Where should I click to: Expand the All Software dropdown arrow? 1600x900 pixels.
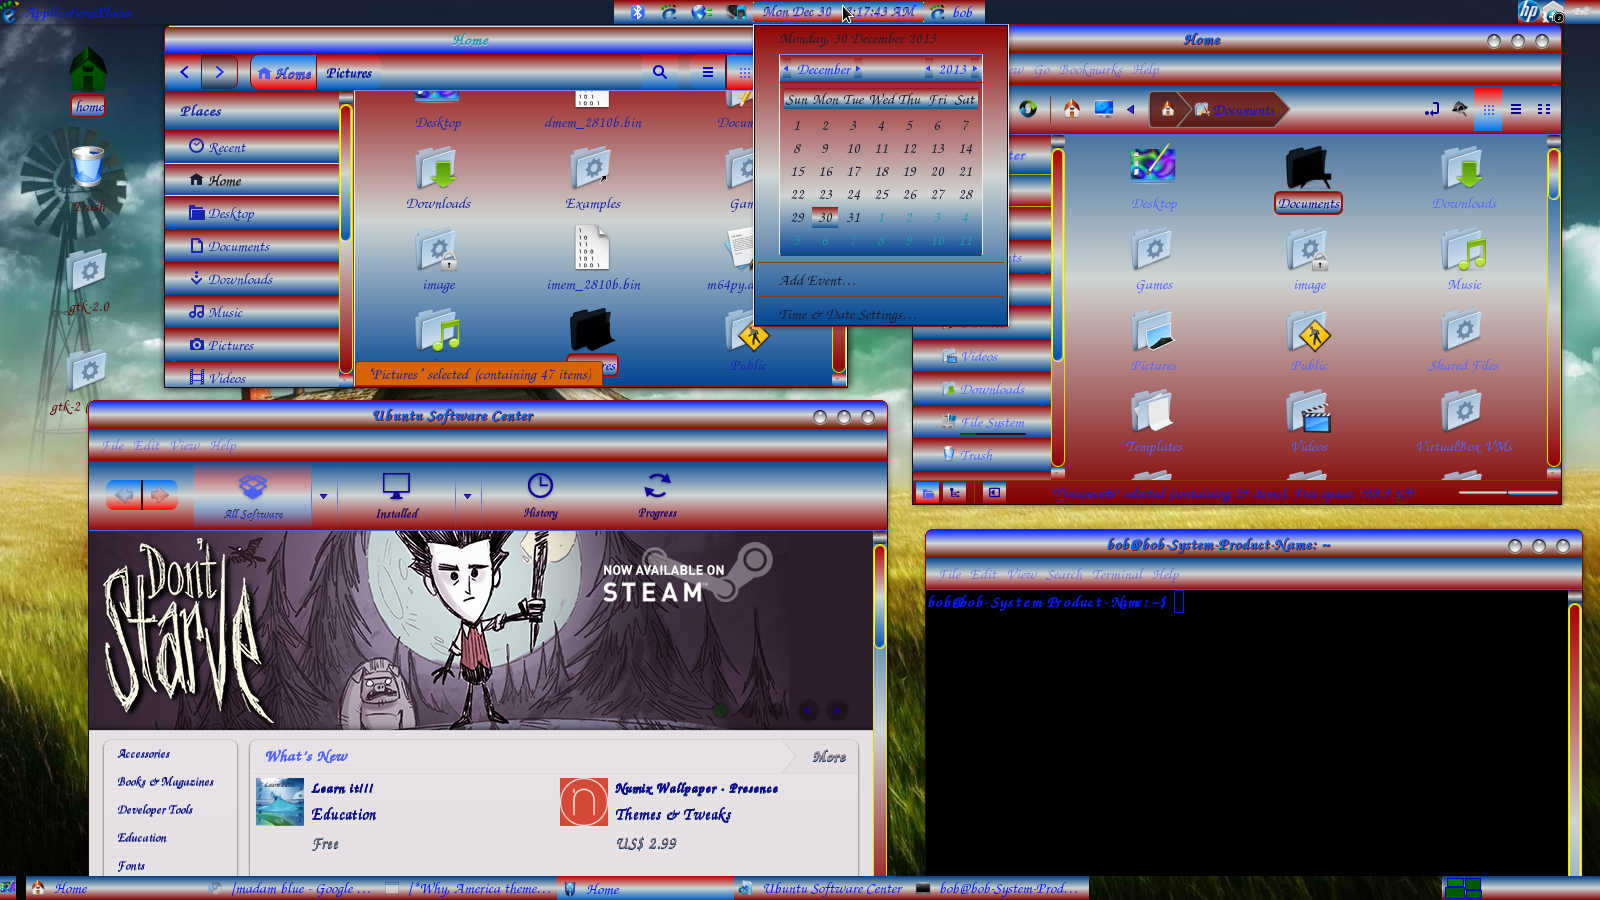(x=323, y=496)
